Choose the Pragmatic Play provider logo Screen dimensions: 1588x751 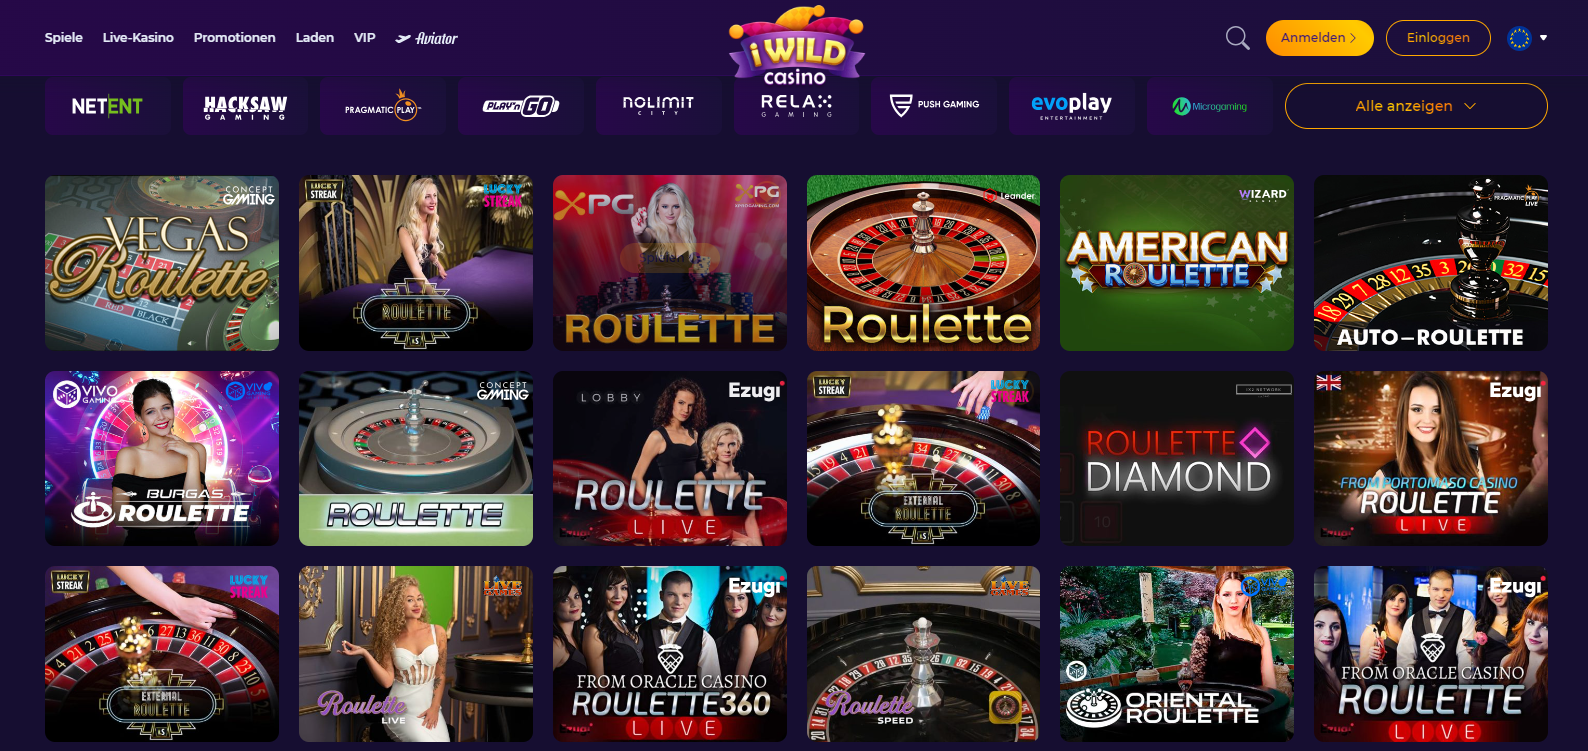pyautogui.click(x=383, y=106)
